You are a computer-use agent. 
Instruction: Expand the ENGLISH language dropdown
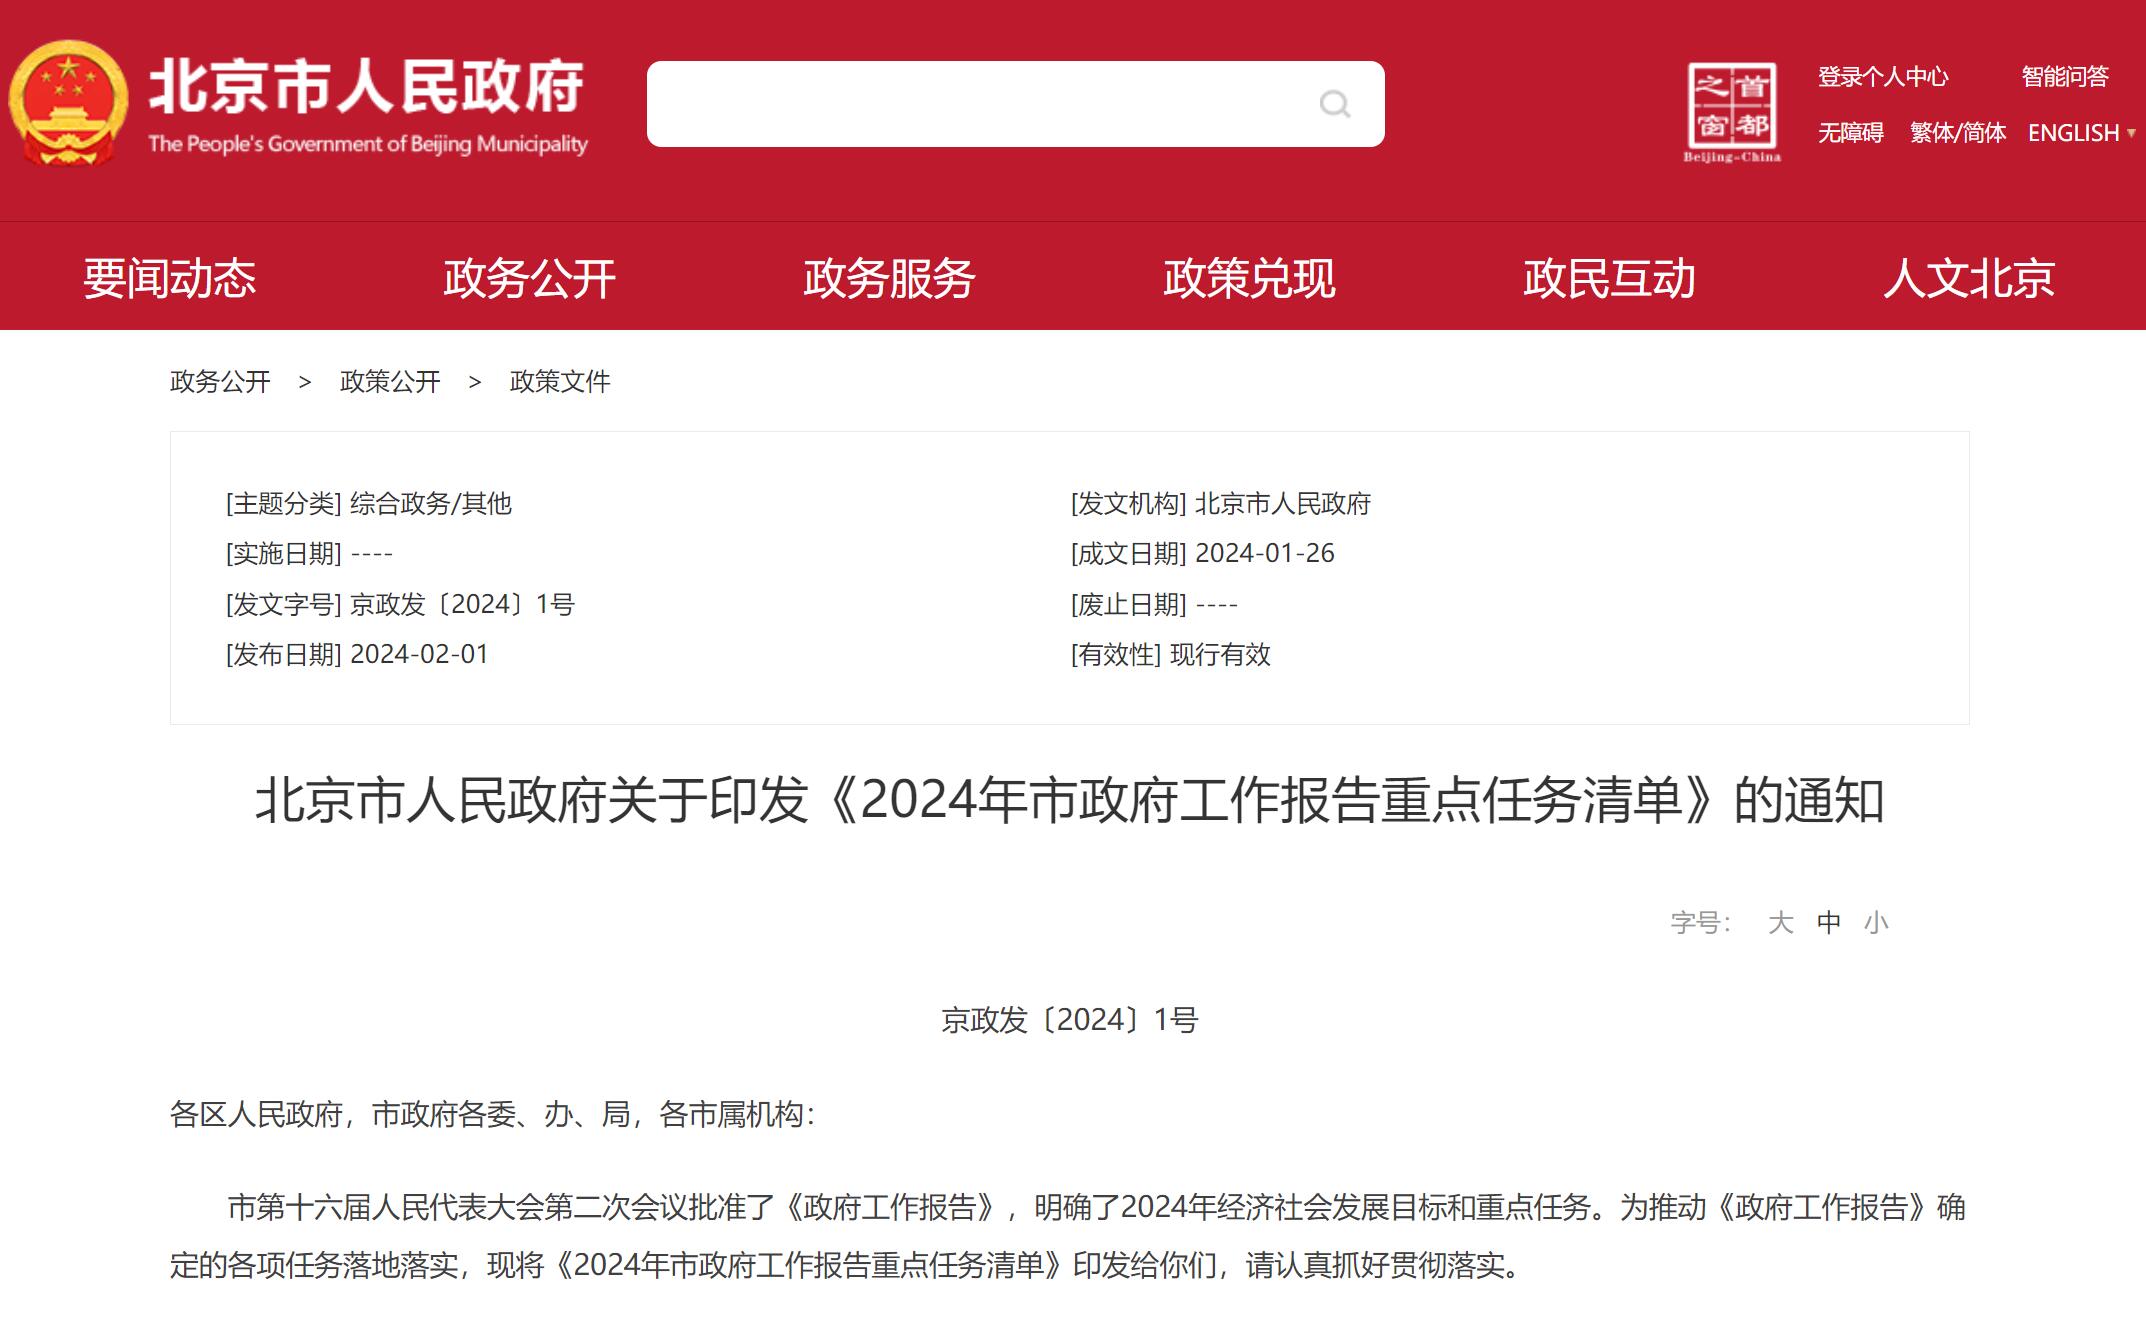[2082, 133]
